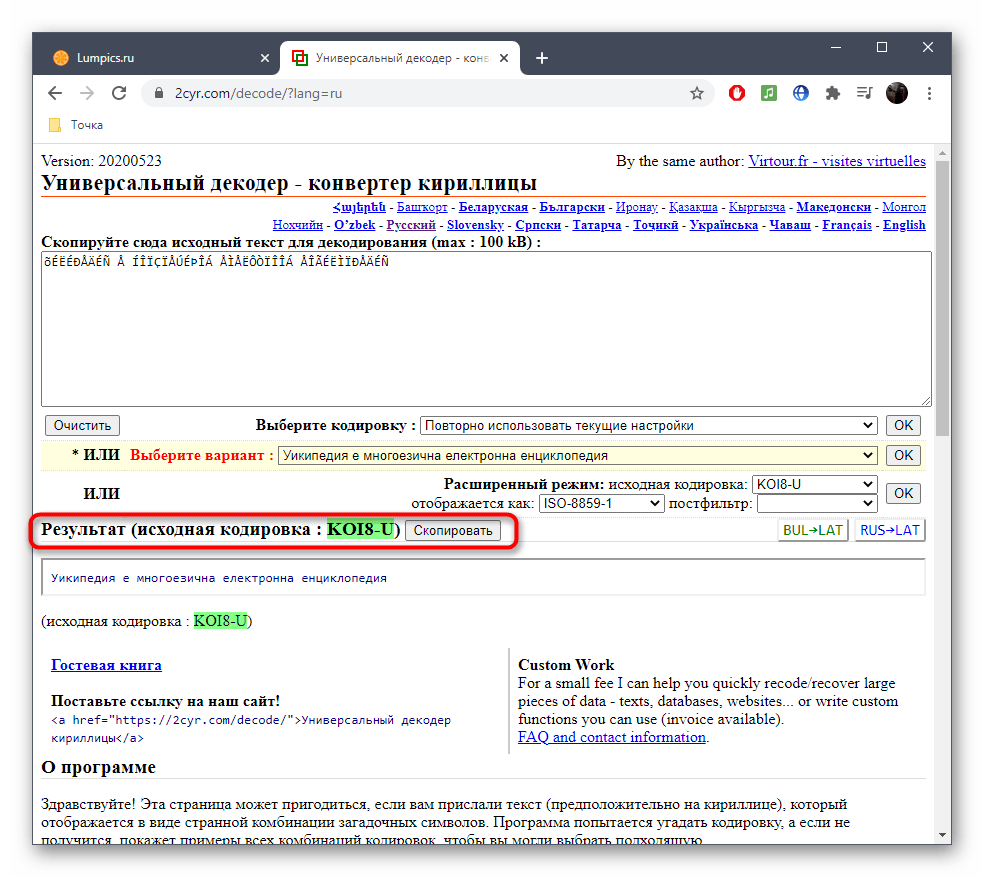Open the отображается как ISO-8859-1 dropdown
The width and height of the screenshot is (984, 877).
click(601, 503)
